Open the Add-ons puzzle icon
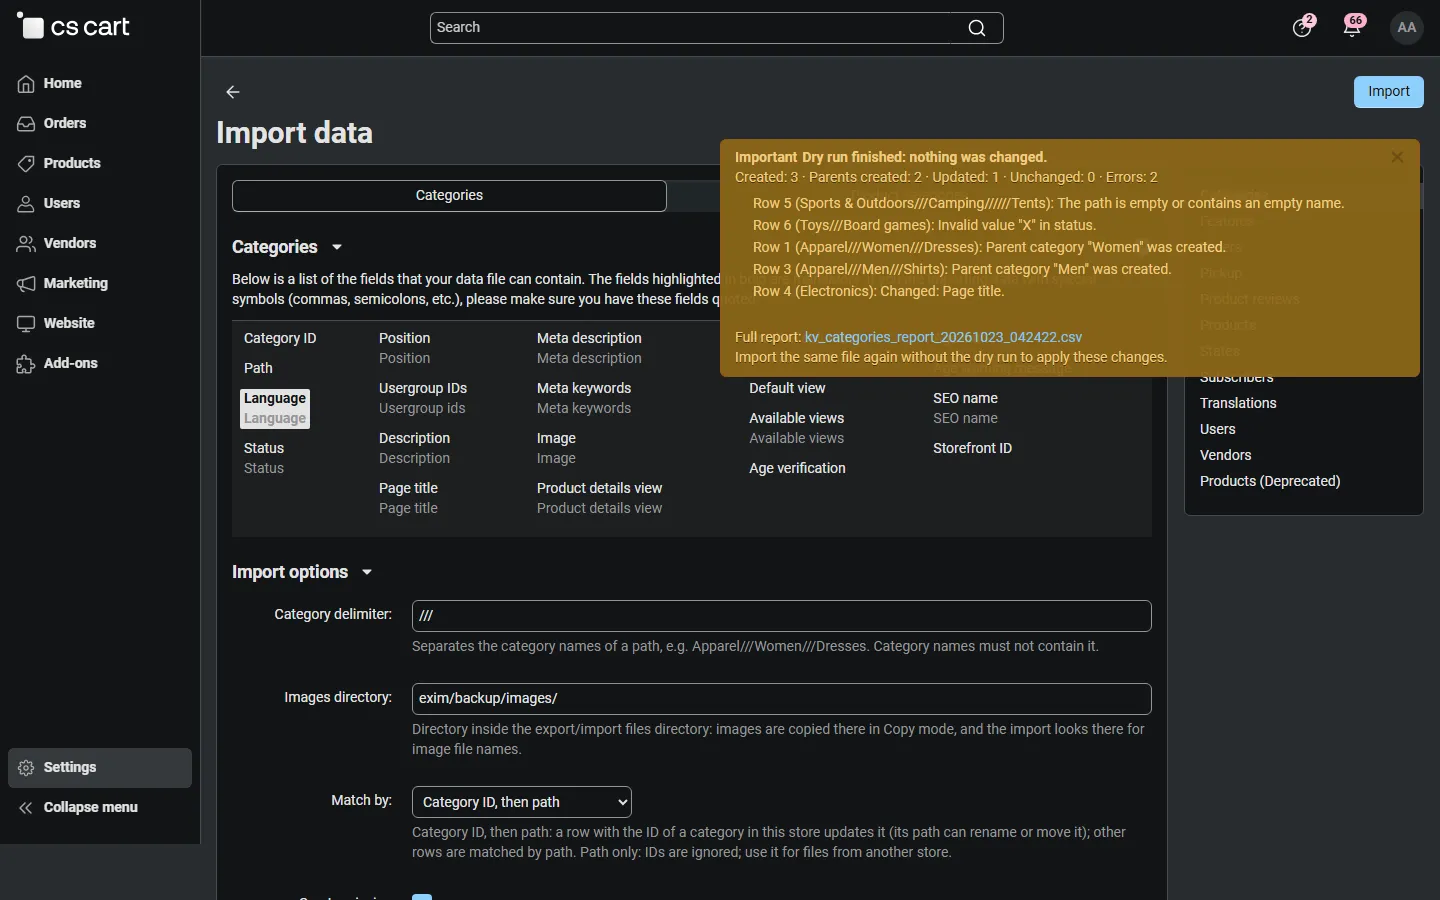Image resolution: width=1440 pixels, height=900 pixels. 26,364
